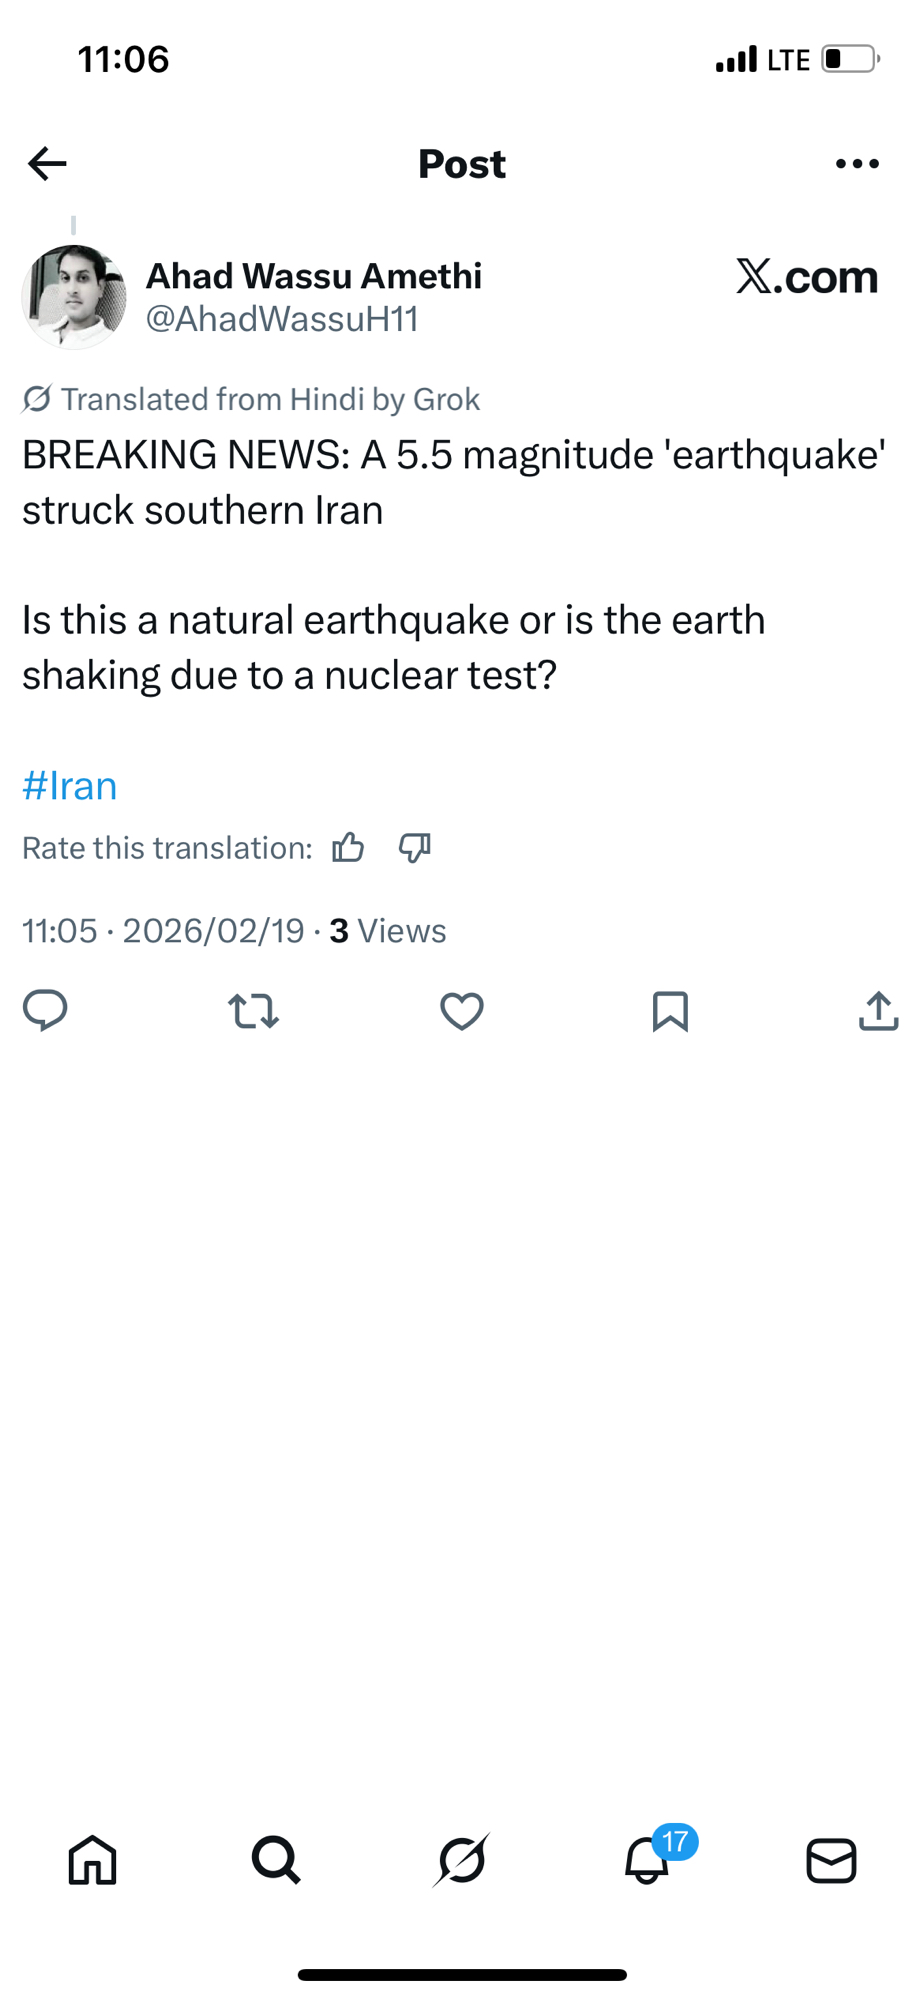Tap the post timestamp 11:05 · 2026/02/19
This screenshot has width=924, height=2000.
(163, 931)
